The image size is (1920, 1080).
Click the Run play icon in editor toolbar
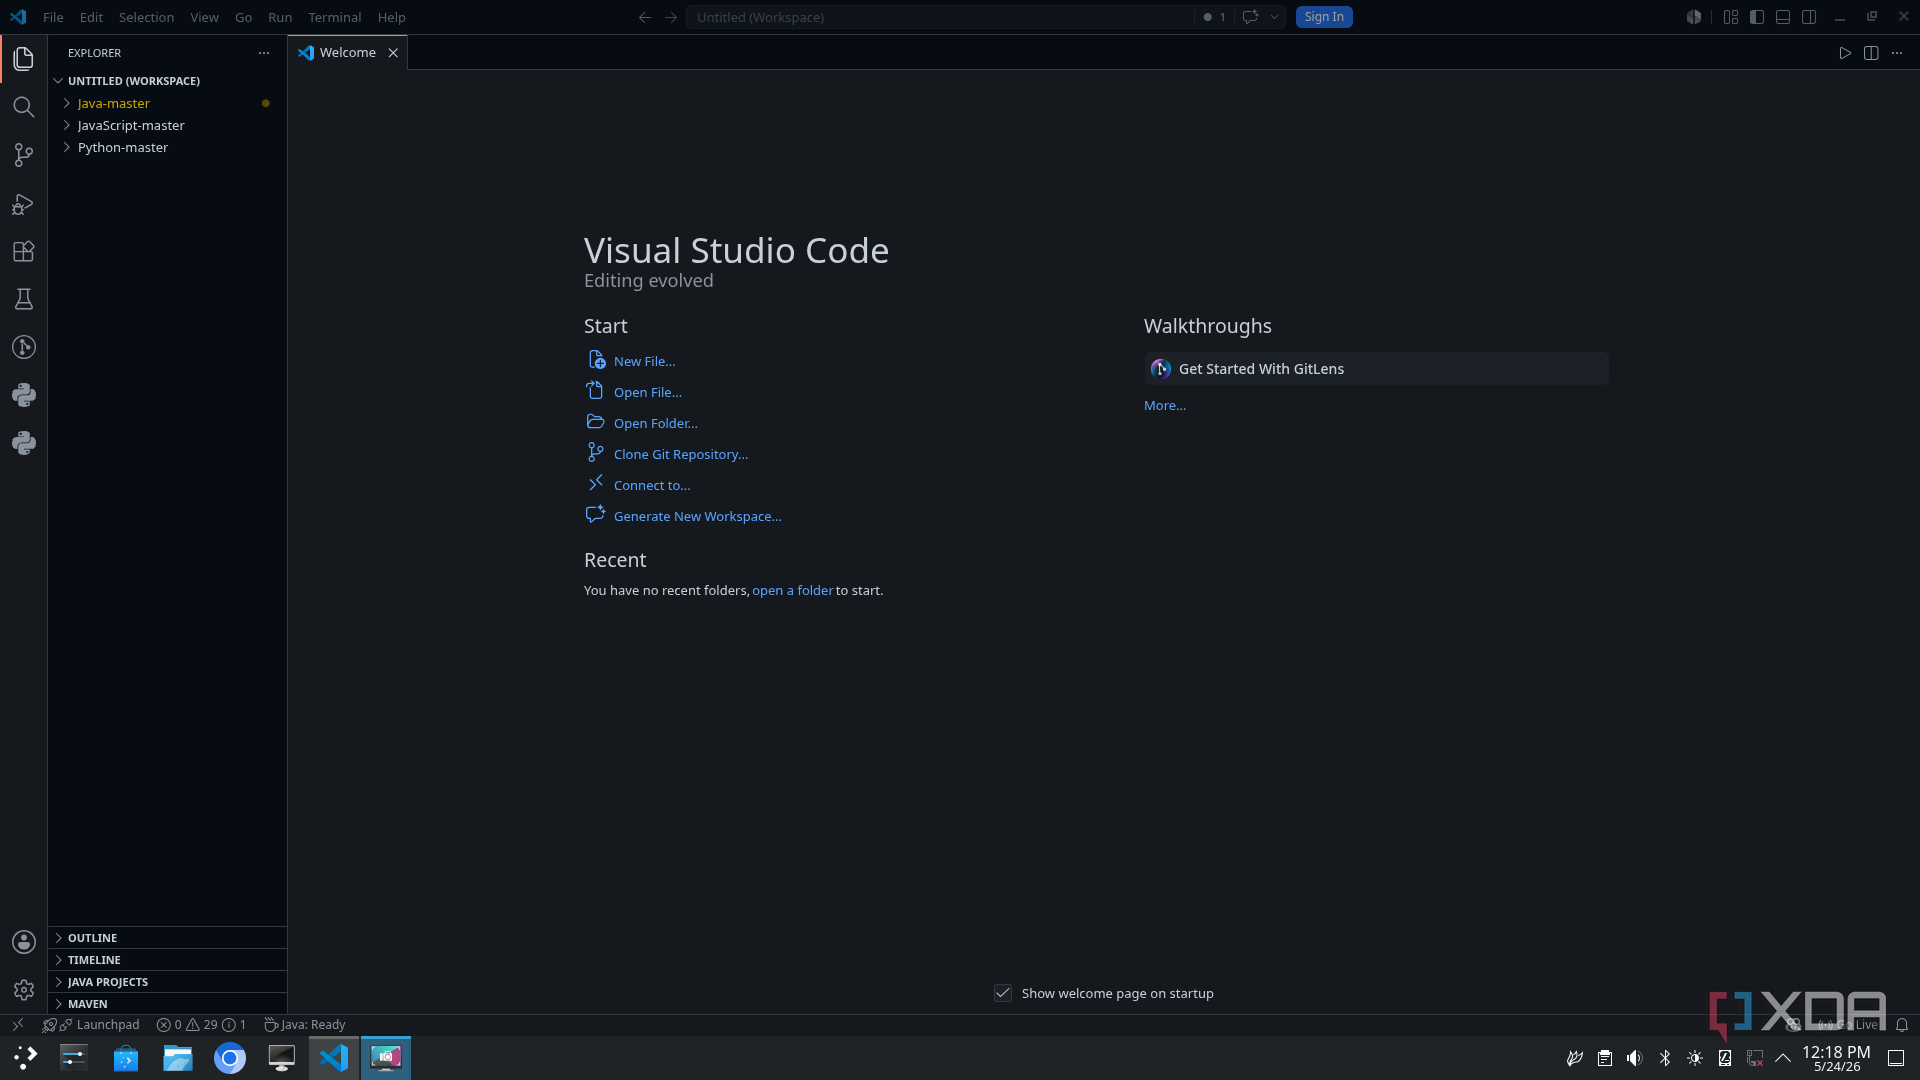click(x=1845, y=53)
